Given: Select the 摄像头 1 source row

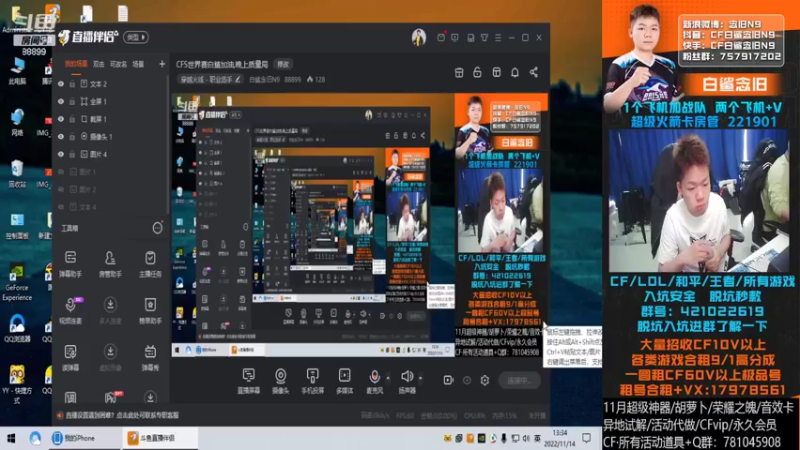Looking at the screenshot, I should pos(111,137).
